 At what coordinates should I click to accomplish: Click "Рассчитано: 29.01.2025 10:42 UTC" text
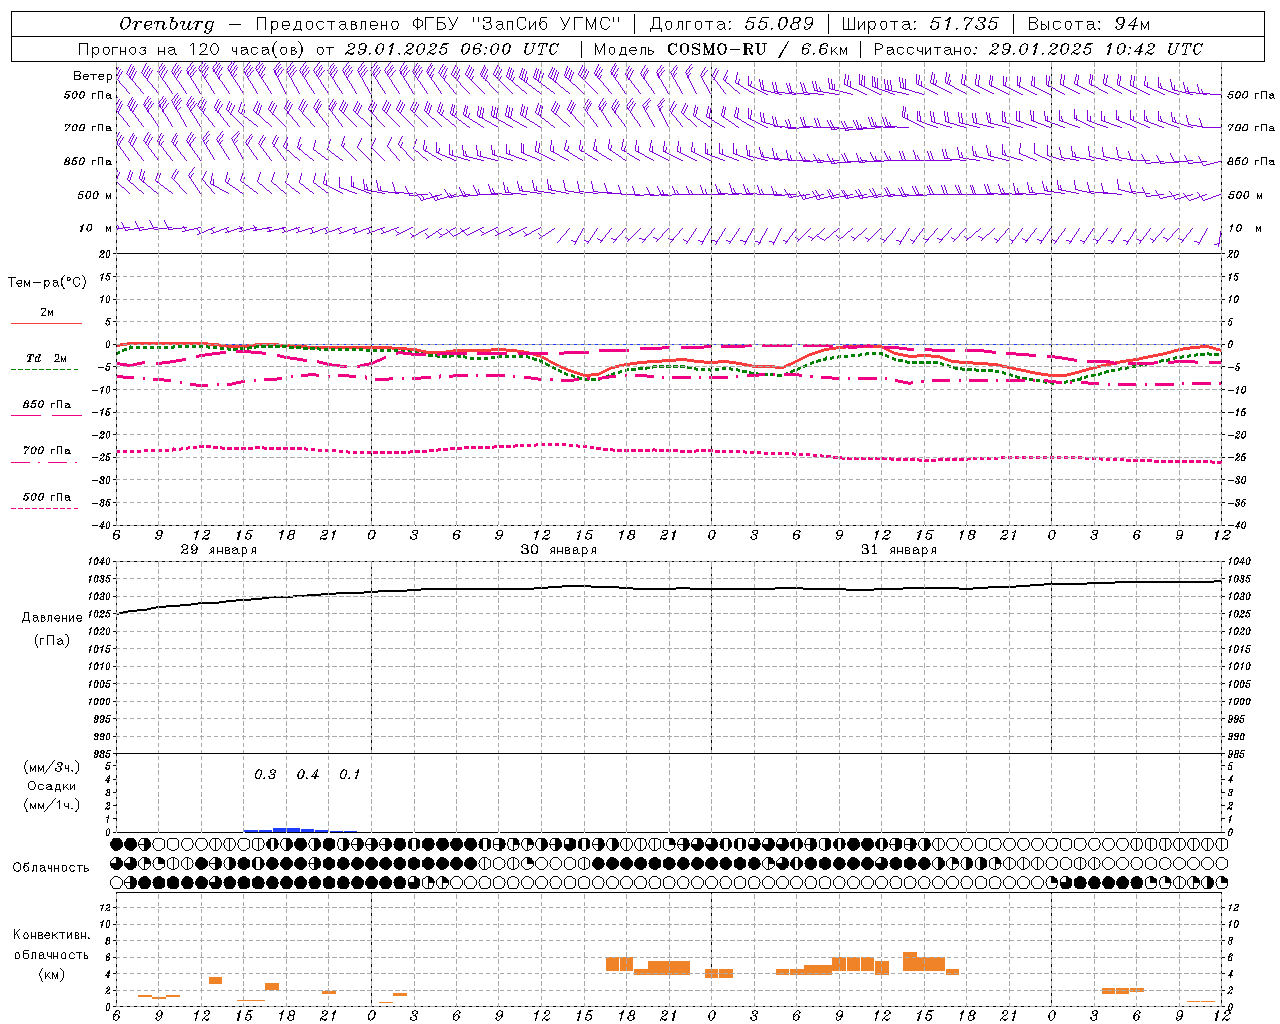click(1038, 48)
